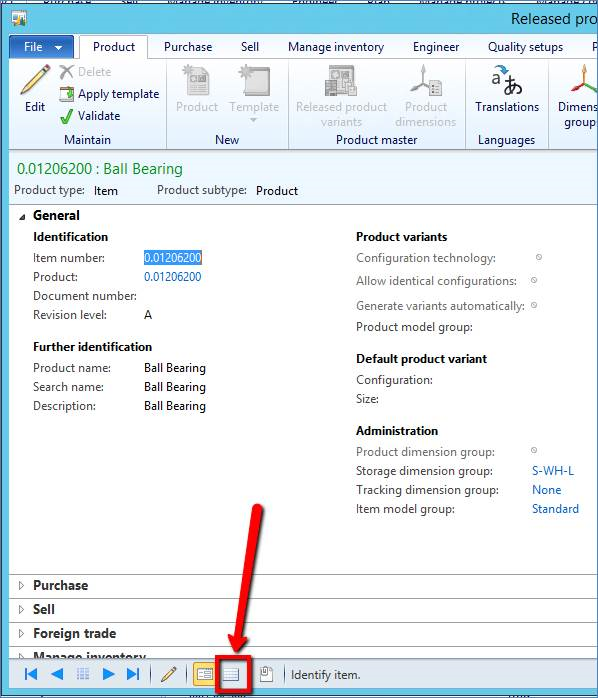Open the Product 0.01206200 link

[x=173, y=277]
